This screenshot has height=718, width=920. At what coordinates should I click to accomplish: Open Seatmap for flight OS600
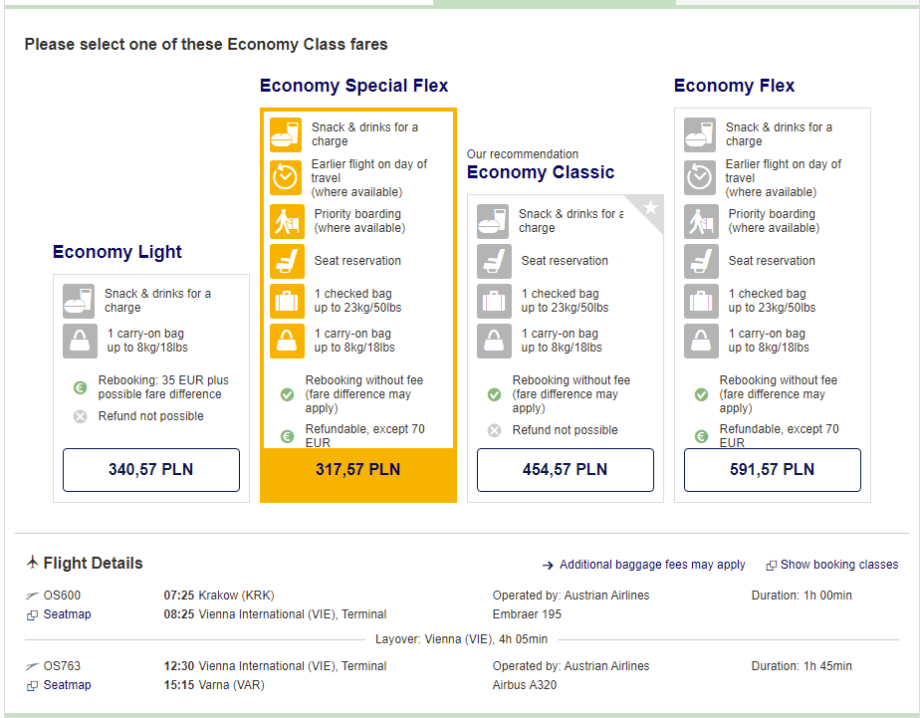coord(66,614)
